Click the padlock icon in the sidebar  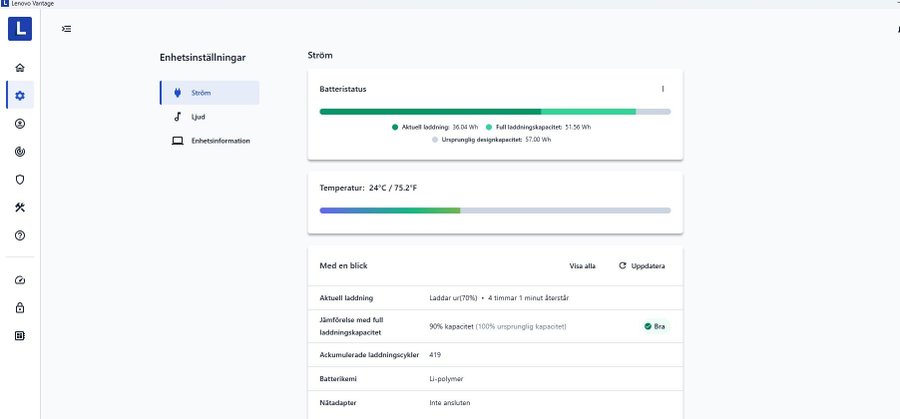(20, 308)
